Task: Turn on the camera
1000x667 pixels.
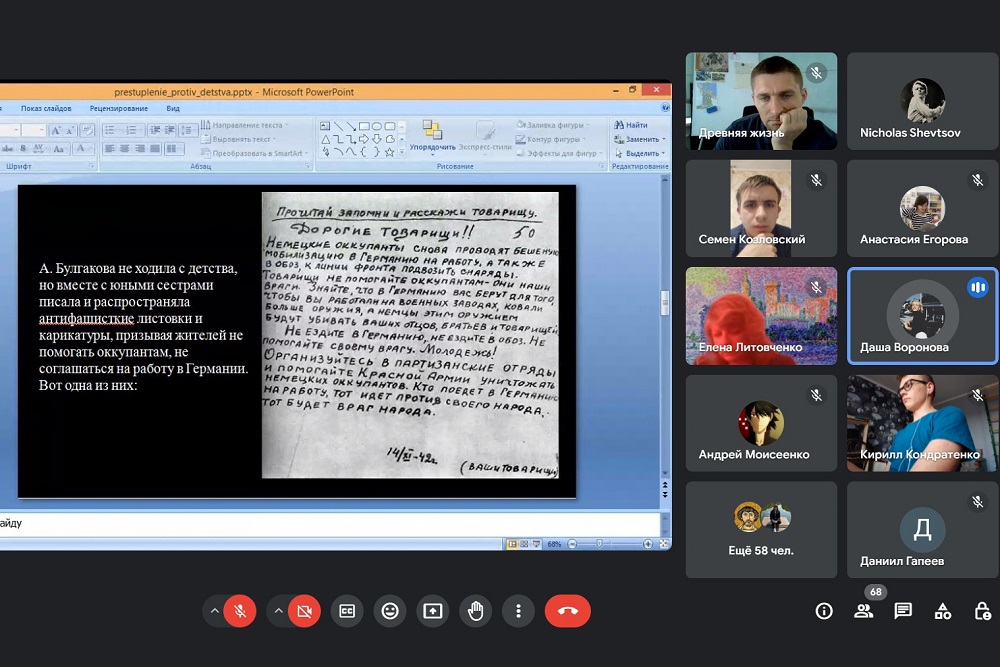Action: tap(304, 610)
